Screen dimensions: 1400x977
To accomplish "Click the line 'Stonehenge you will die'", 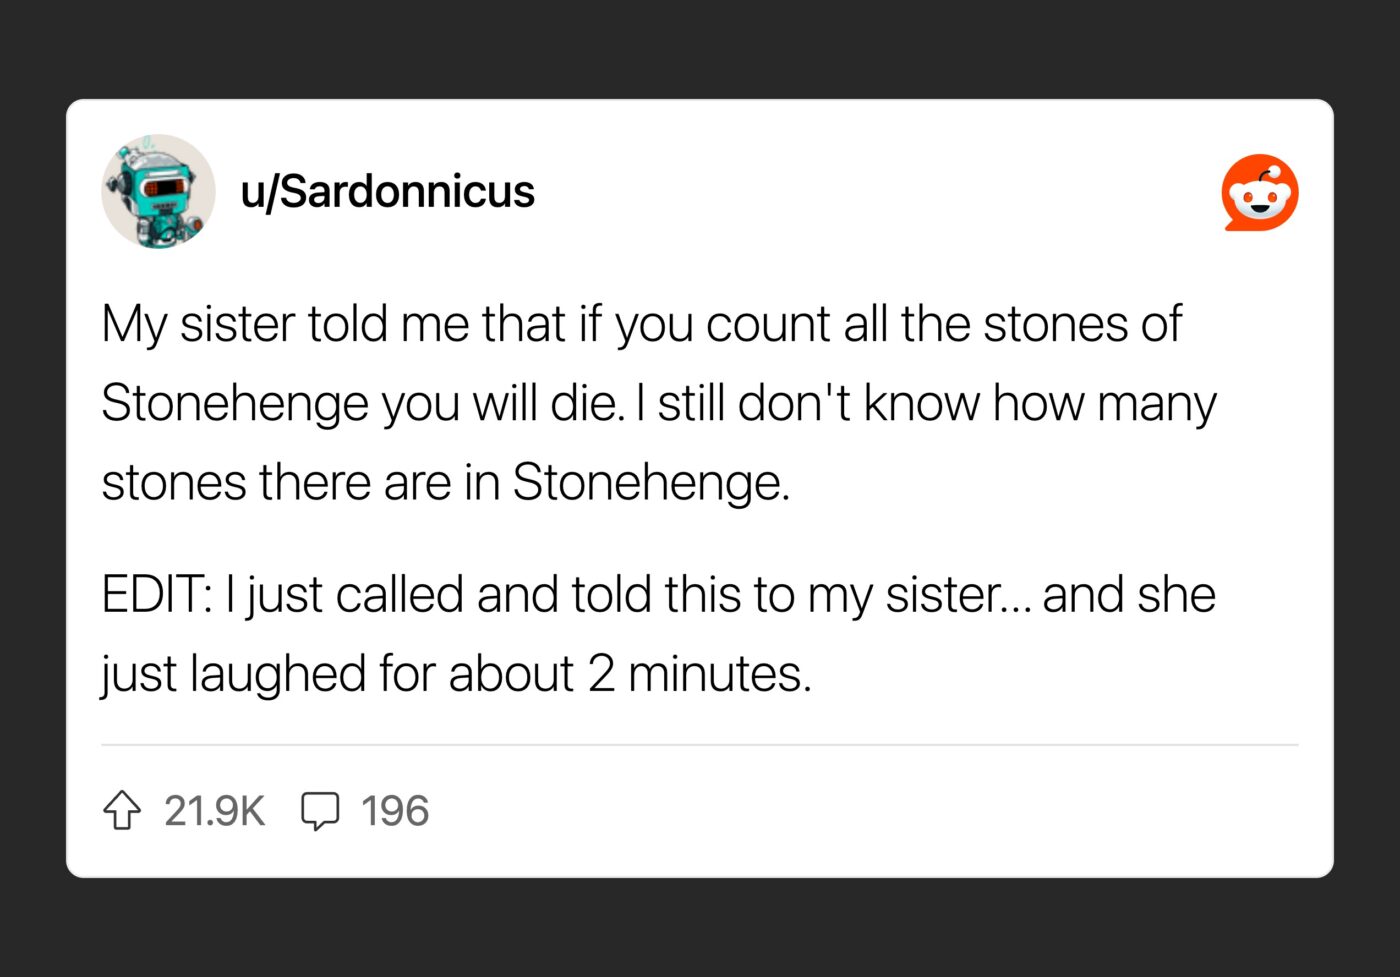I will [658, 404].
